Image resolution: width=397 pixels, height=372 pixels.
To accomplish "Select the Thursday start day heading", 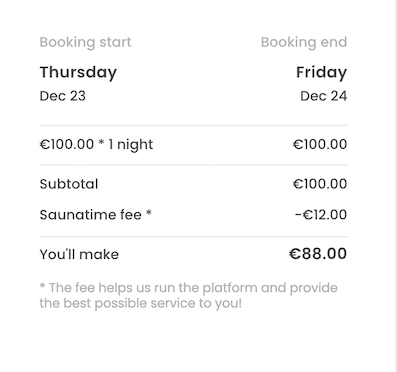I will 78,72.
